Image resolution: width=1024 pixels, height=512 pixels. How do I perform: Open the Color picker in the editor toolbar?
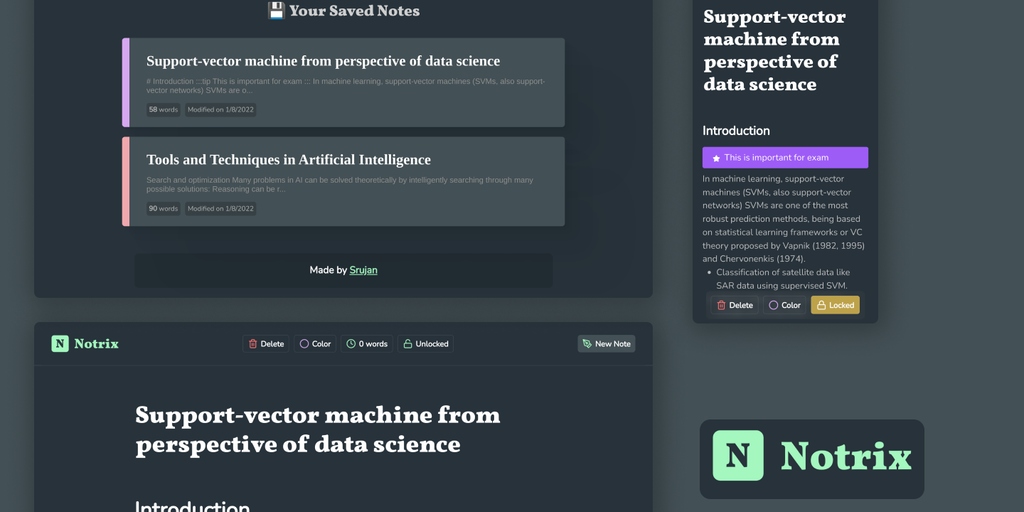(x=315, y=344)
